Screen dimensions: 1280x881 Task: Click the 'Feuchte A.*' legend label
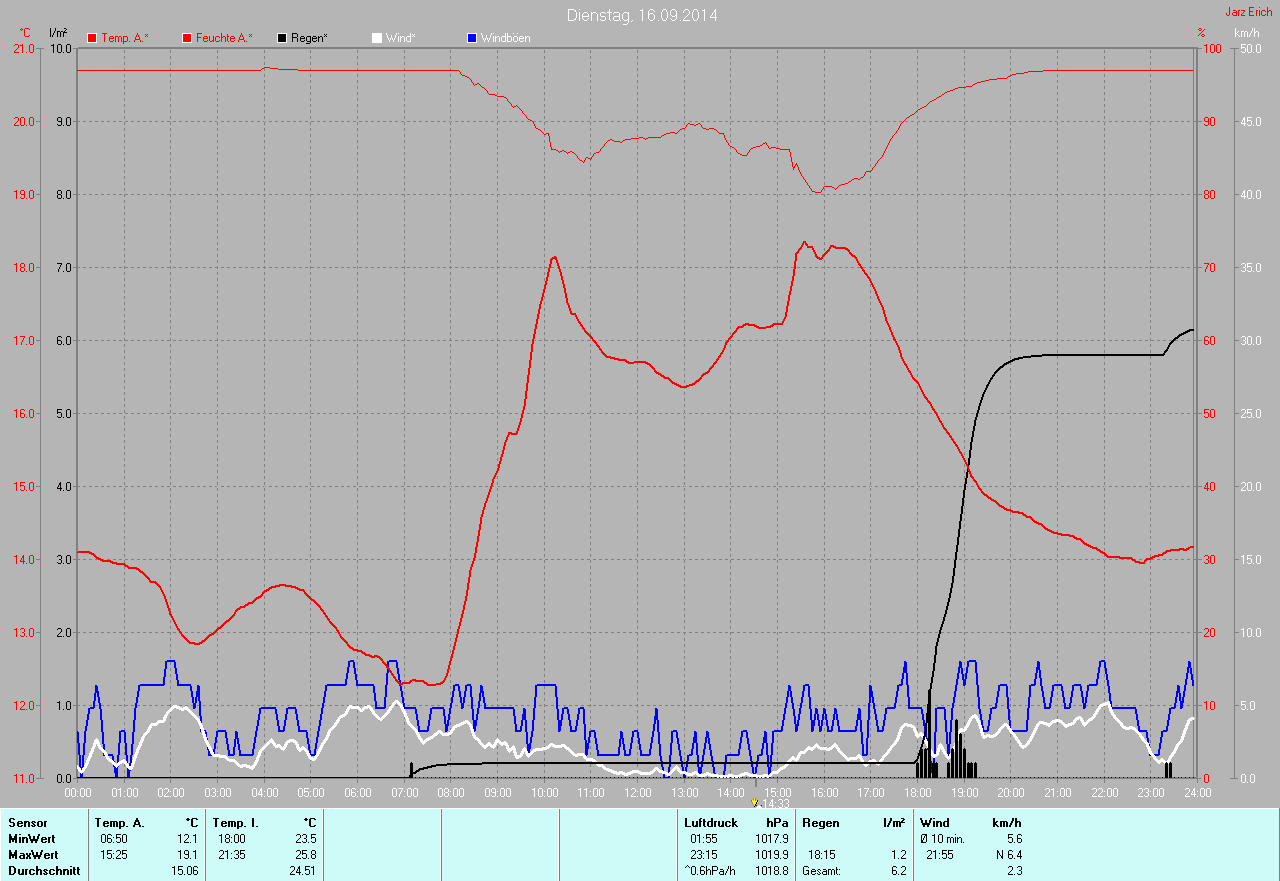click(224, 38)
